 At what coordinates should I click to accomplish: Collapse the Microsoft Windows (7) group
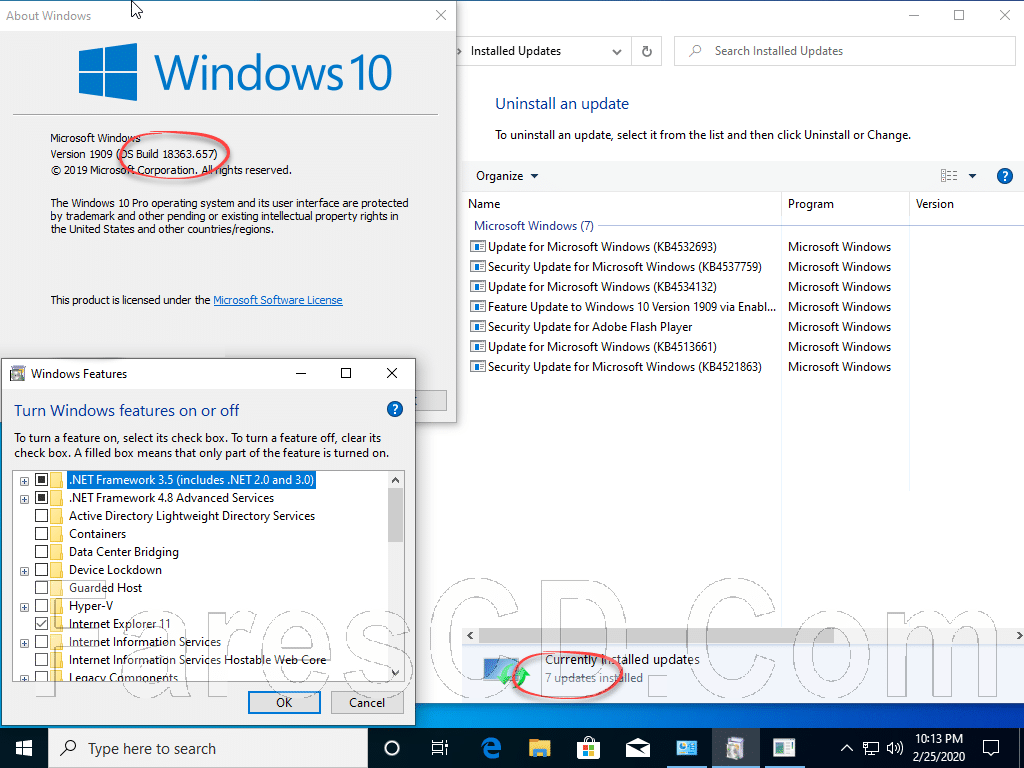pyautogui.click(x=534, y=225)
